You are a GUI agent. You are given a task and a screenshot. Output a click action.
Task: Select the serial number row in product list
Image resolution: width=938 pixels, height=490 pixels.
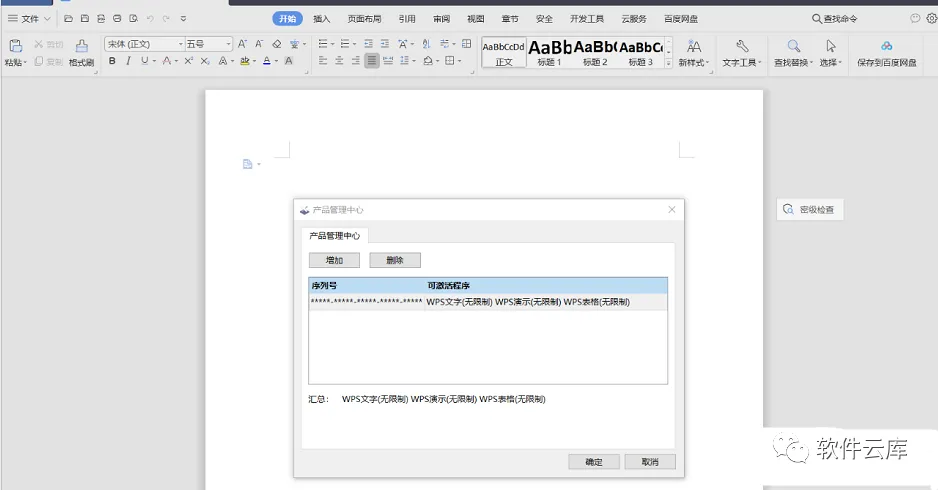click(x=488, y=302)
